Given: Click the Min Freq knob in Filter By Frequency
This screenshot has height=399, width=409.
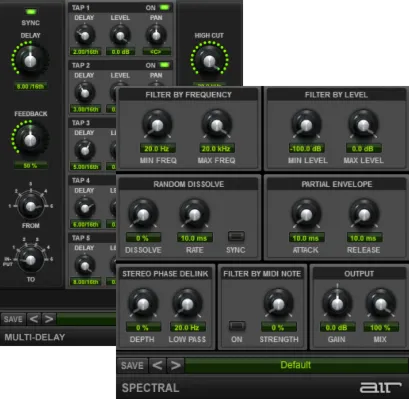Looking at the screenshot, I should point(157,125).
